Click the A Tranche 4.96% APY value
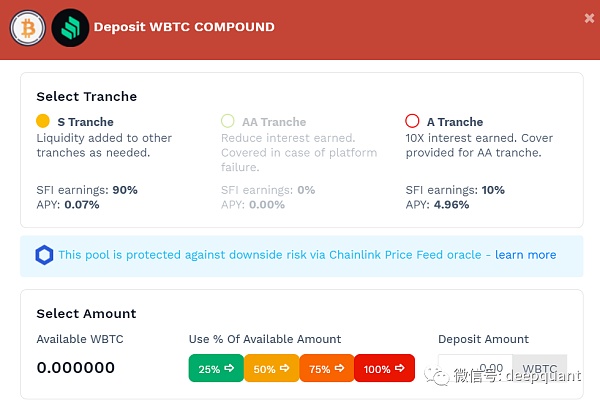This screenshot has height=403, width=600. (451, 205)
